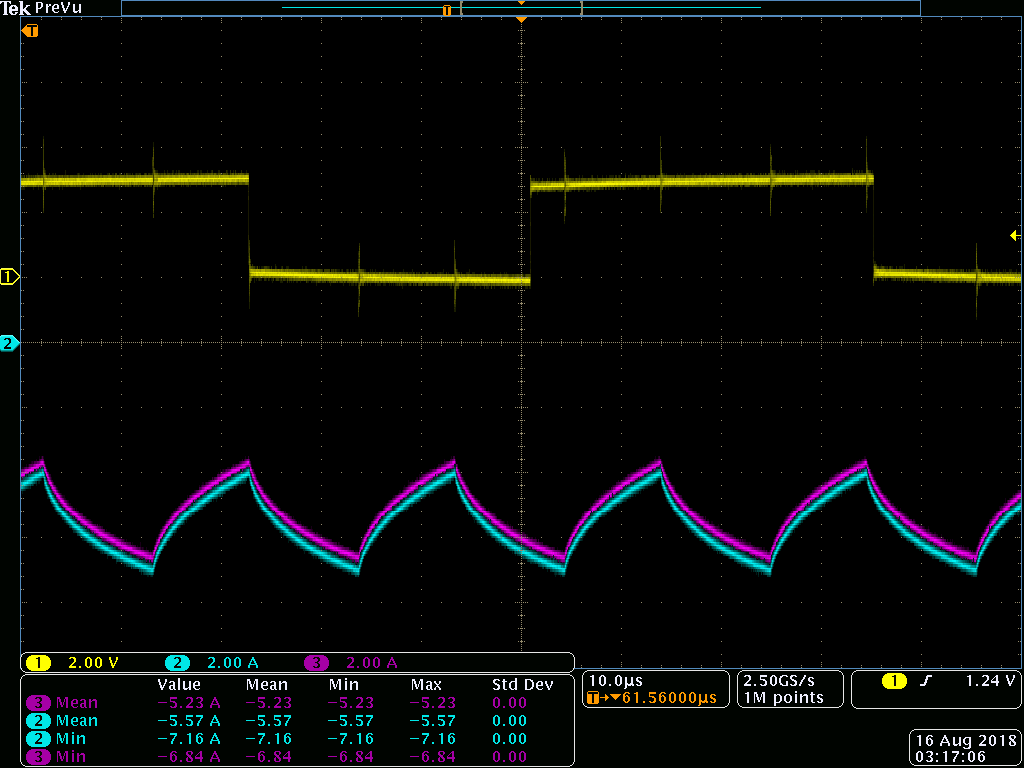Click the rising edge trigger slope icon
This screenshot has width=1024, height=768.
pos(924,682)
